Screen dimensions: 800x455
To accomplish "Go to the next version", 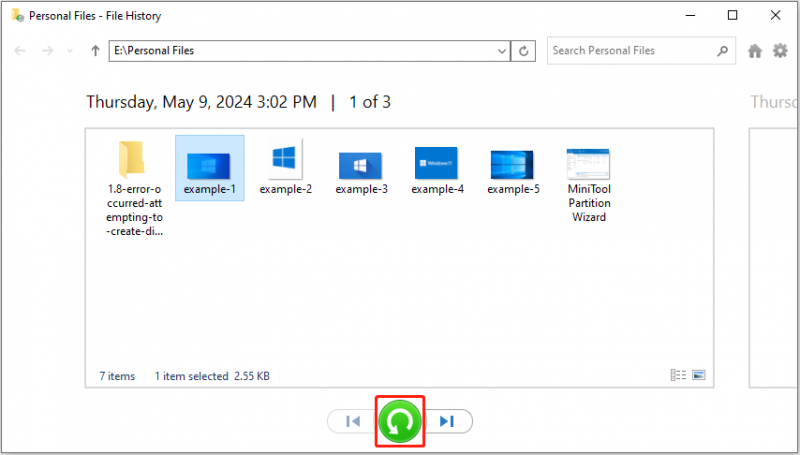I will 447,421.
